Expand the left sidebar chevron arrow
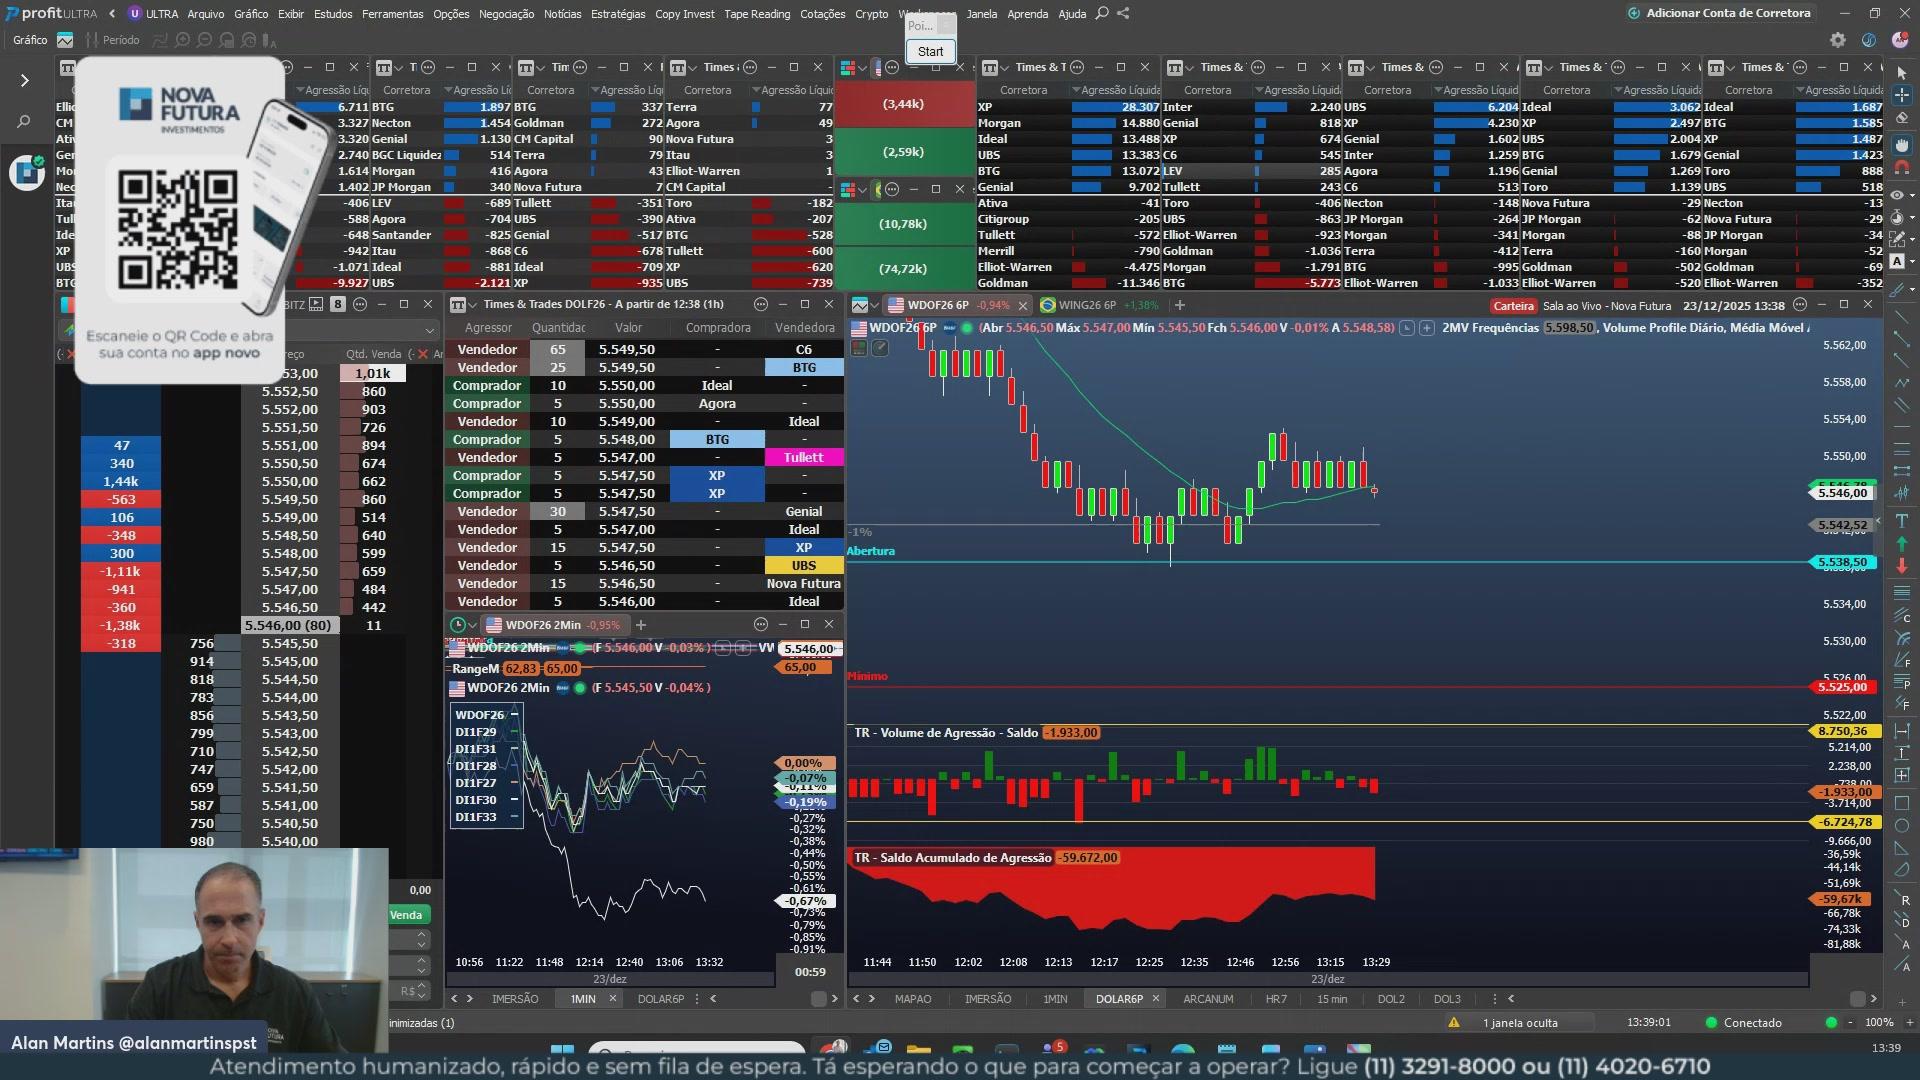The height and width of the screenshot is (1080, 1920). pyautogui.click(x=24, y=80)
